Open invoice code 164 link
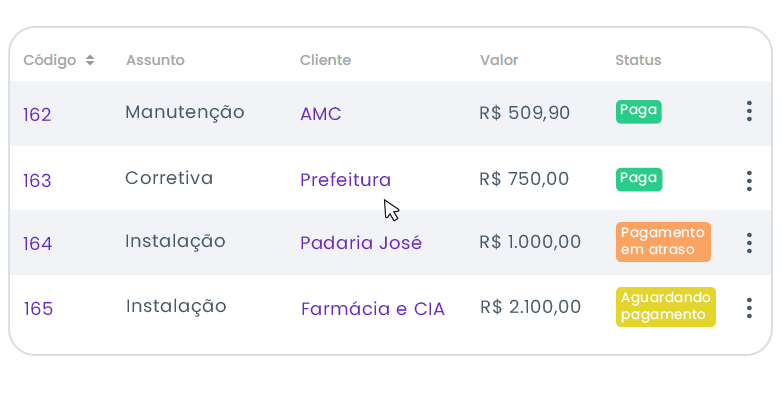The image size is (782, 420). [x=37, y=244]
